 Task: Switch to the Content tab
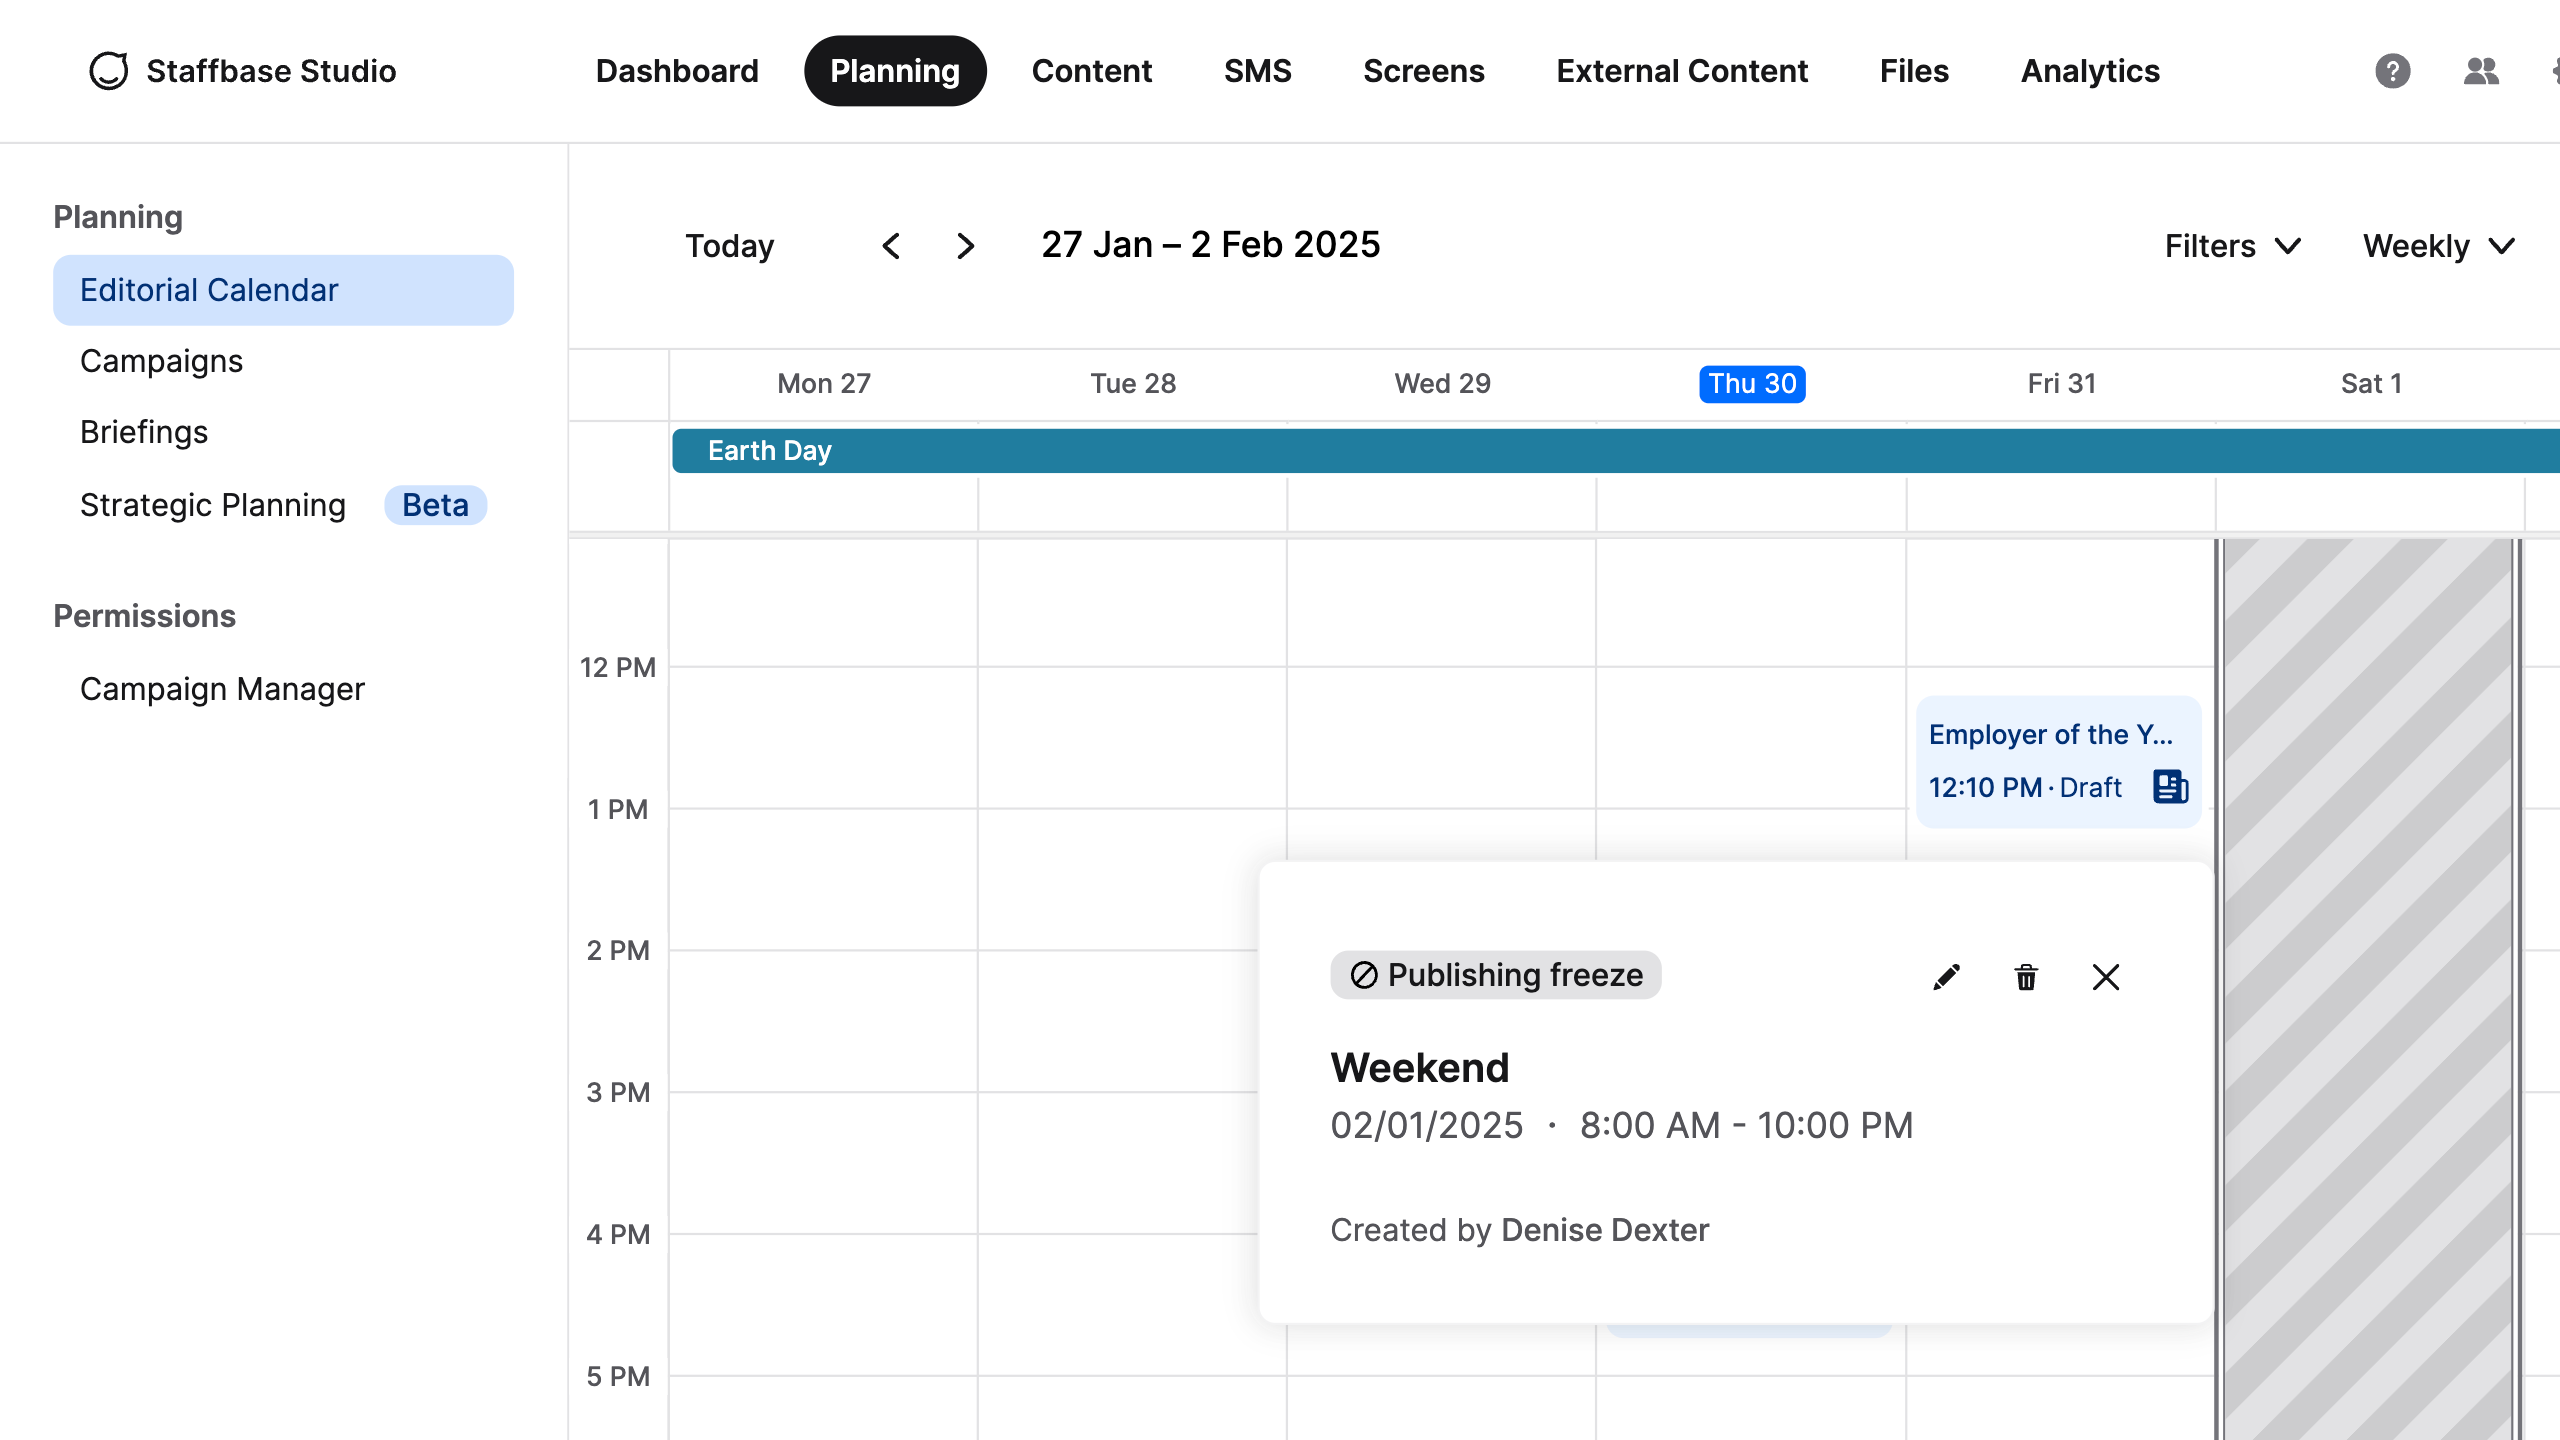tap(1091, 71)
